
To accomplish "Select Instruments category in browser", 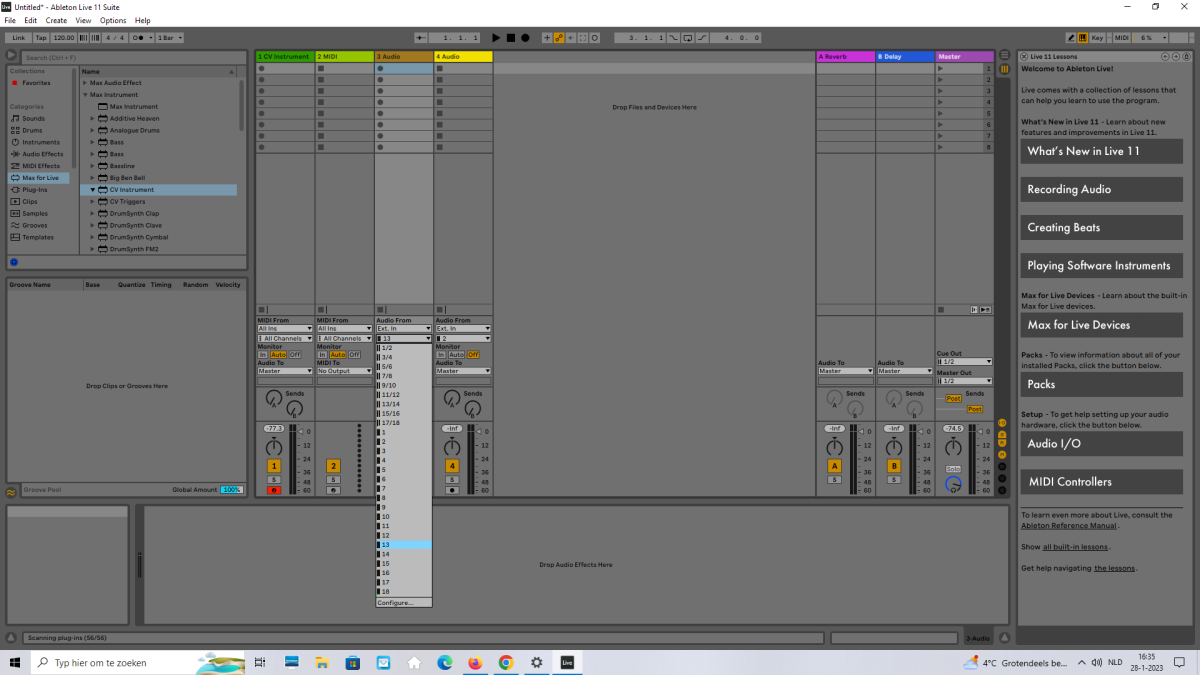I will tap(41, 142).
